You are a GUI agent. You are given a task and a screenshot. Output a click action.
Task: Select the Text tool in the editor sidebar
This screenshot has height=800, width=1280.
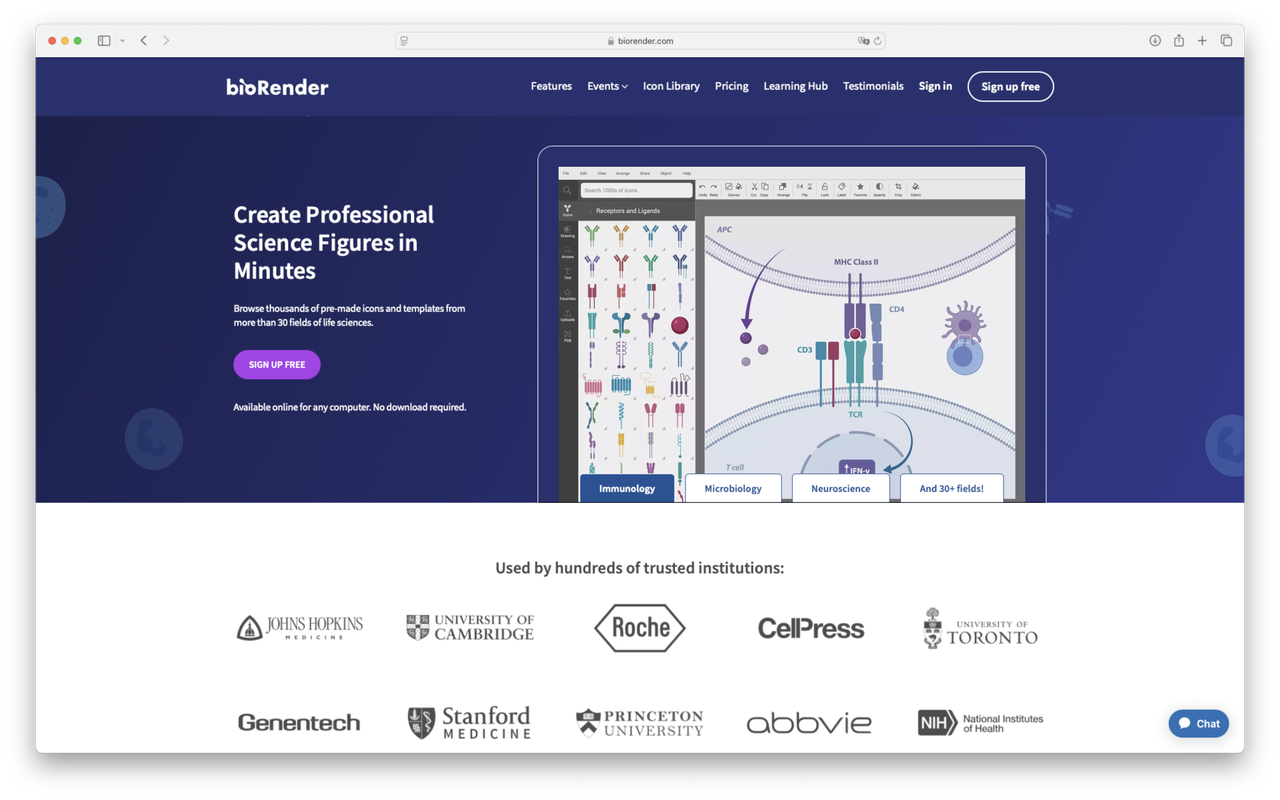click(x=567, y=273)
